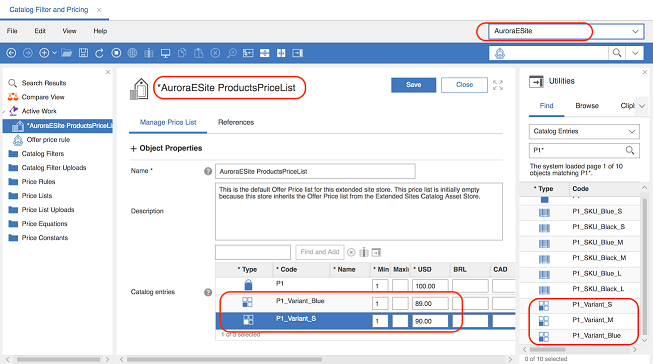Viewport: 653px width, 364px height.
Task: Open the AuroraESite store selector dropdown
Action: (635, 31)
